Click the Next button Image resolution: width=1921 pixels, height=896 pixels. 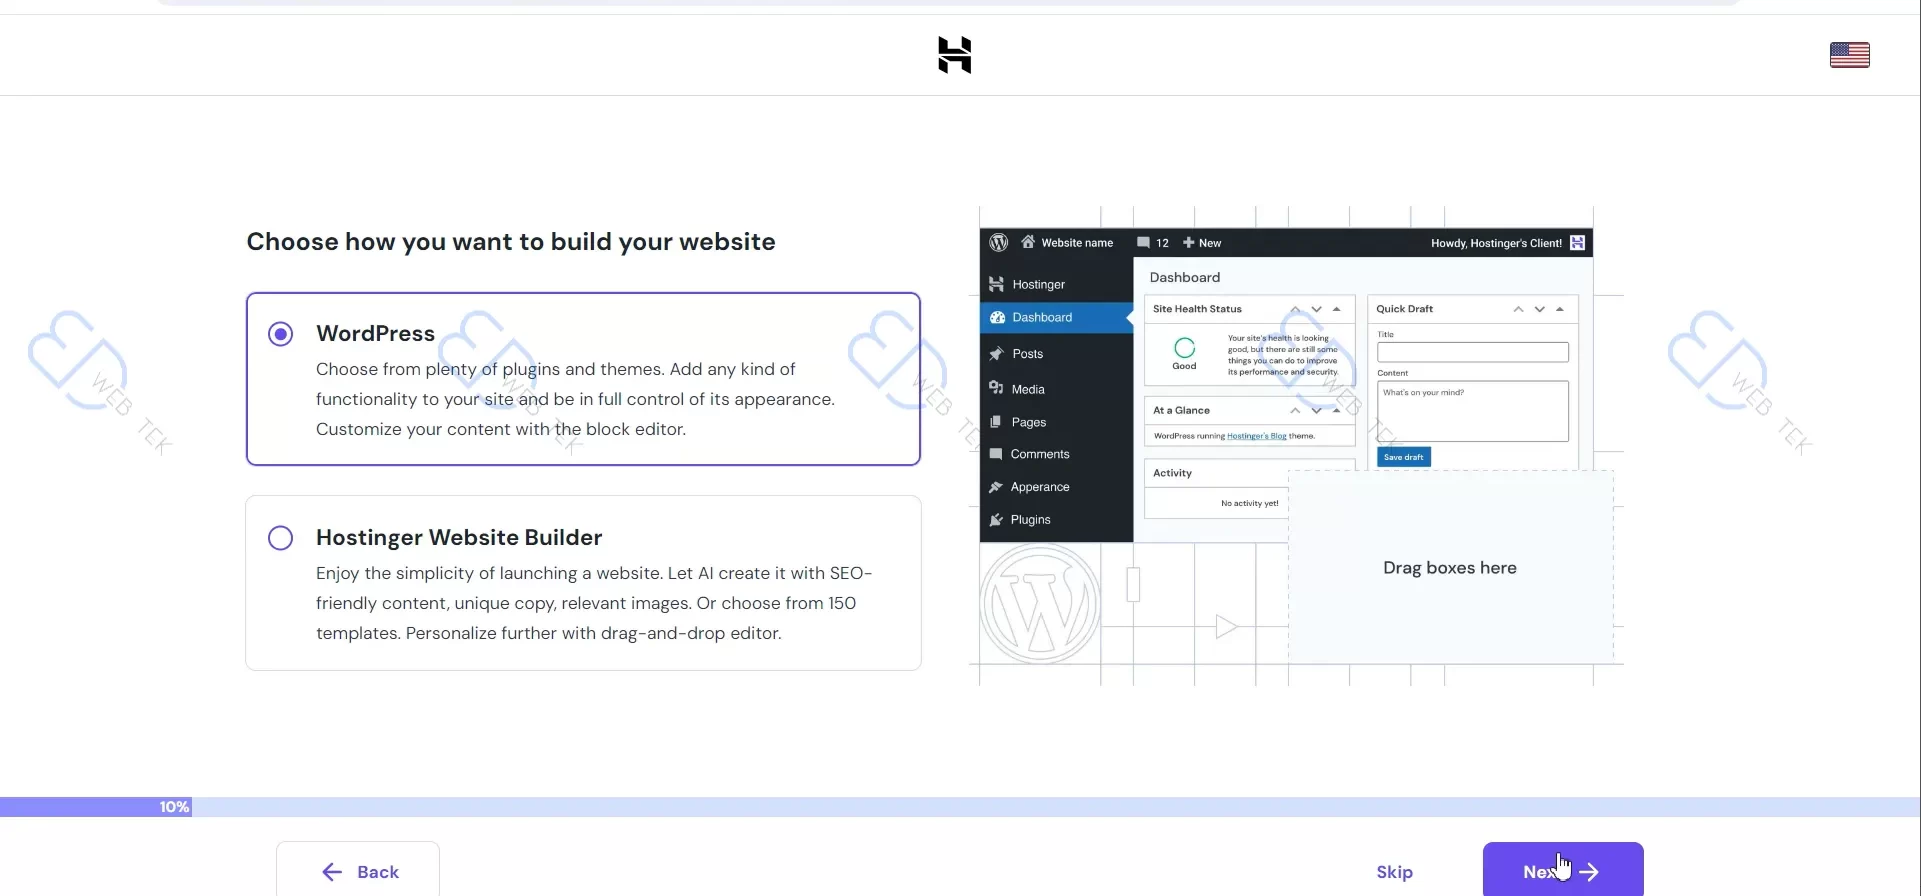pos(1562,870)
